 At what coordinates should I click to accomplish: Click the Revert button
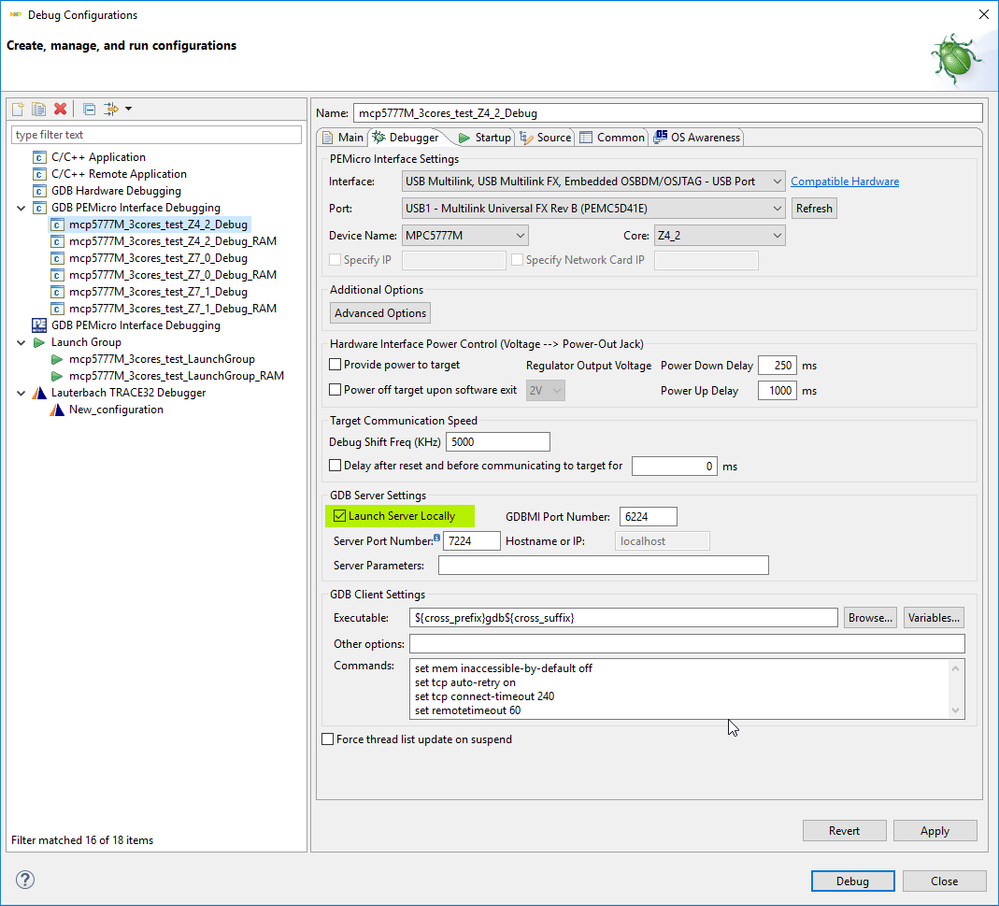click(844, 831)
